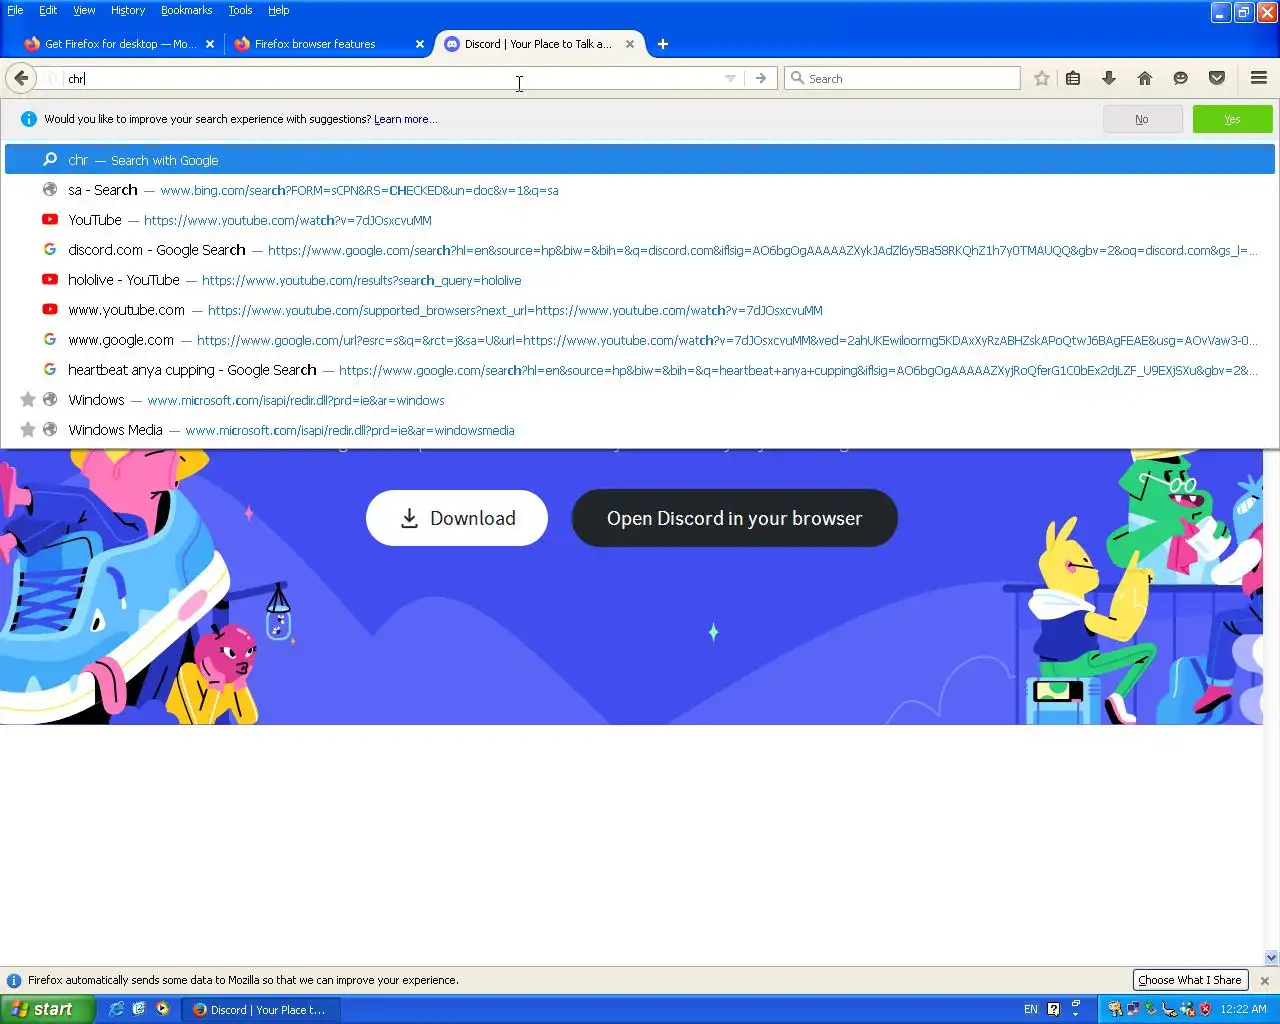
Task: Close the 'Get Firefox for desktop' tab
Action: [x=210, y=44]
